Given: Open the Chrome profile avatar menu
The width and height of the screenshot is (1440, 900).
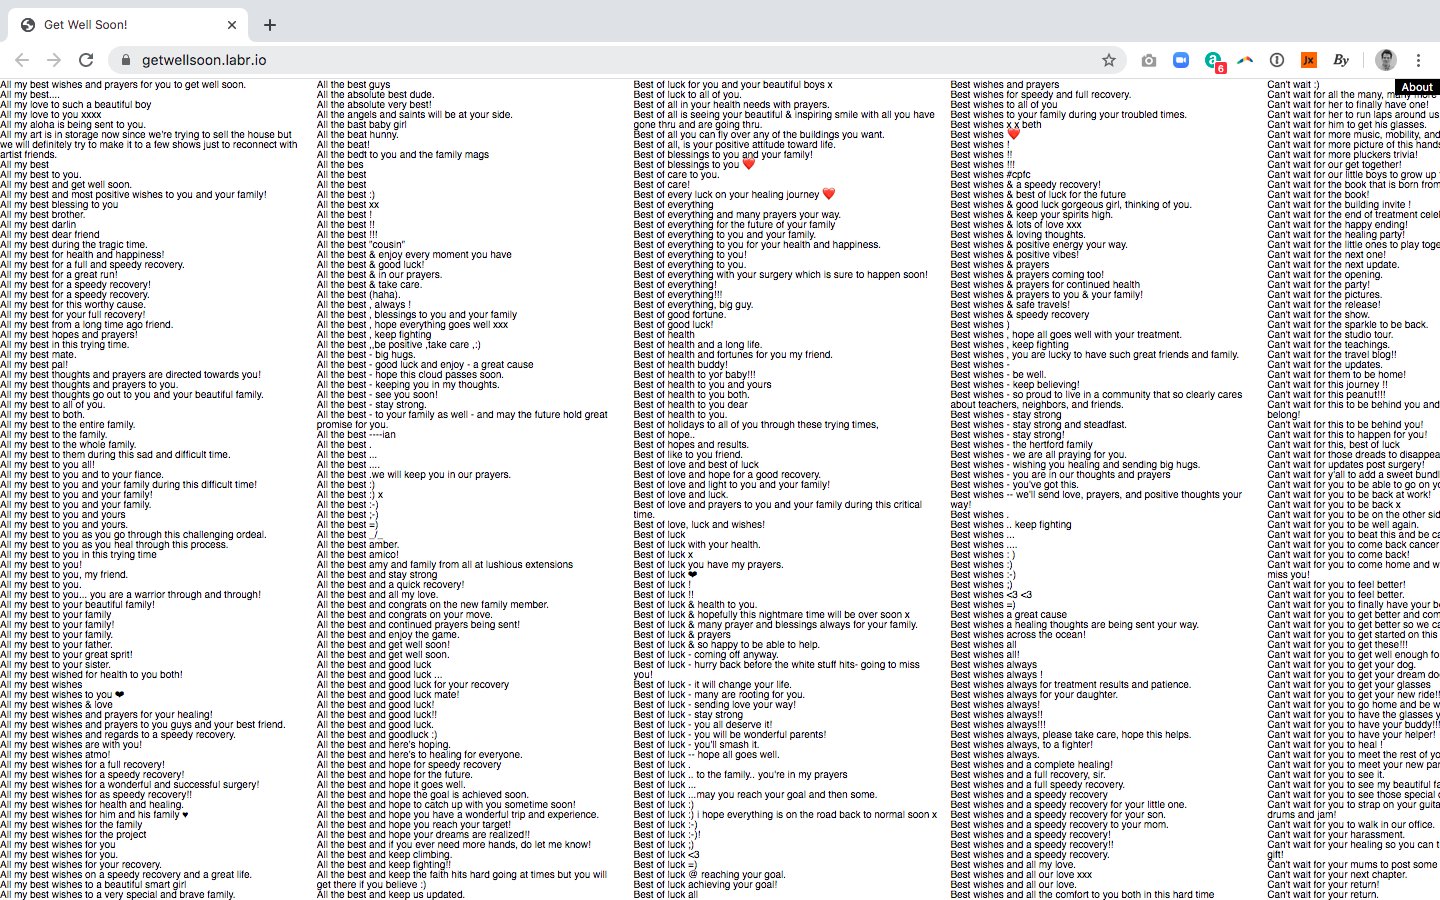Looking at the screenshot, I should [x=1385, y=60].
